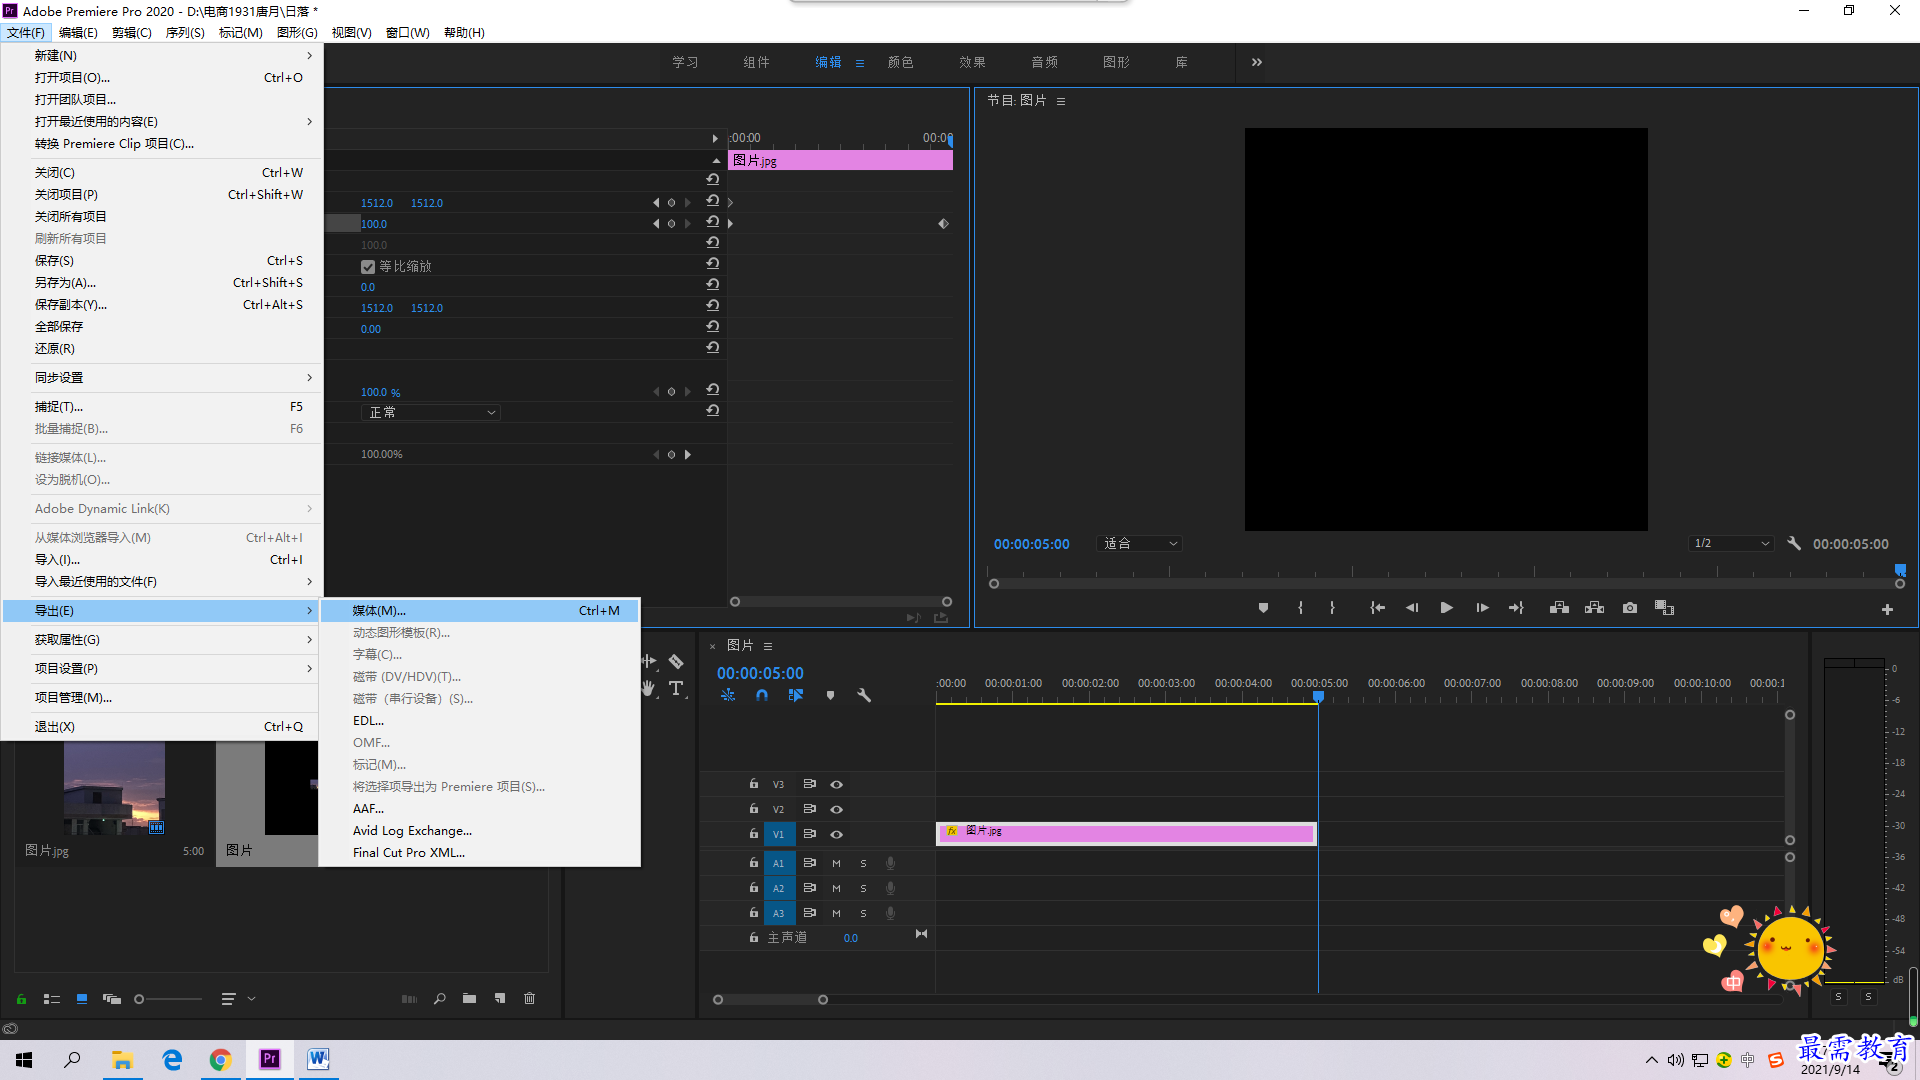Click timeline playhead at 00:00:05:00
1920x1080 pixels.
(1318, 696)
